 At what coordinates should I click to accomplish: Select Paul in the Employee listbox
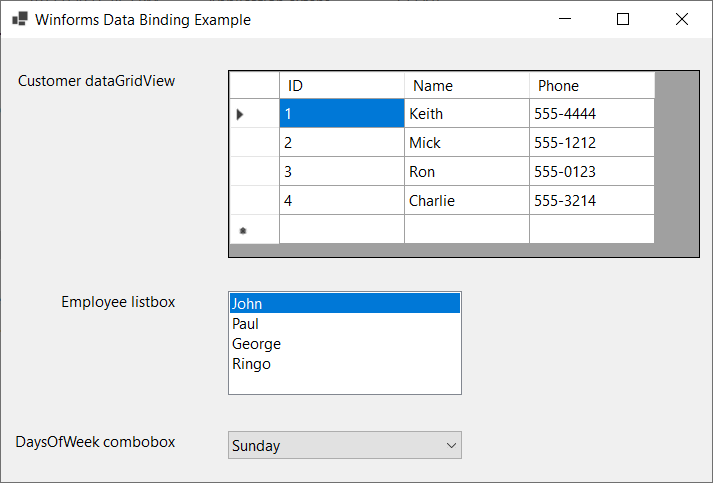pyautogui.click(x=245, y=324)
